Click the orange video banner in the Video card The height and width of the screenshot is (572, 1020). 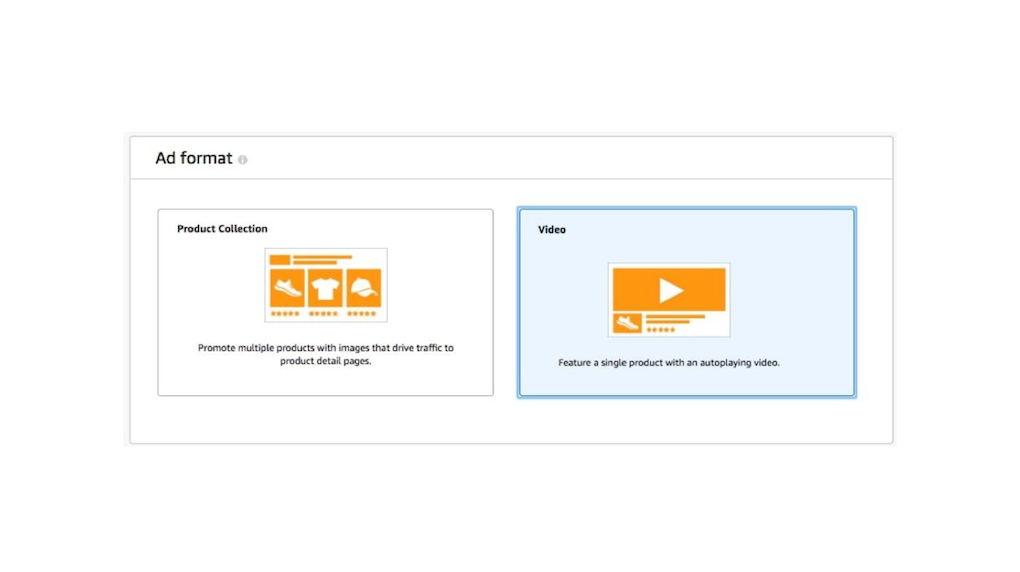tap(640, 290)
